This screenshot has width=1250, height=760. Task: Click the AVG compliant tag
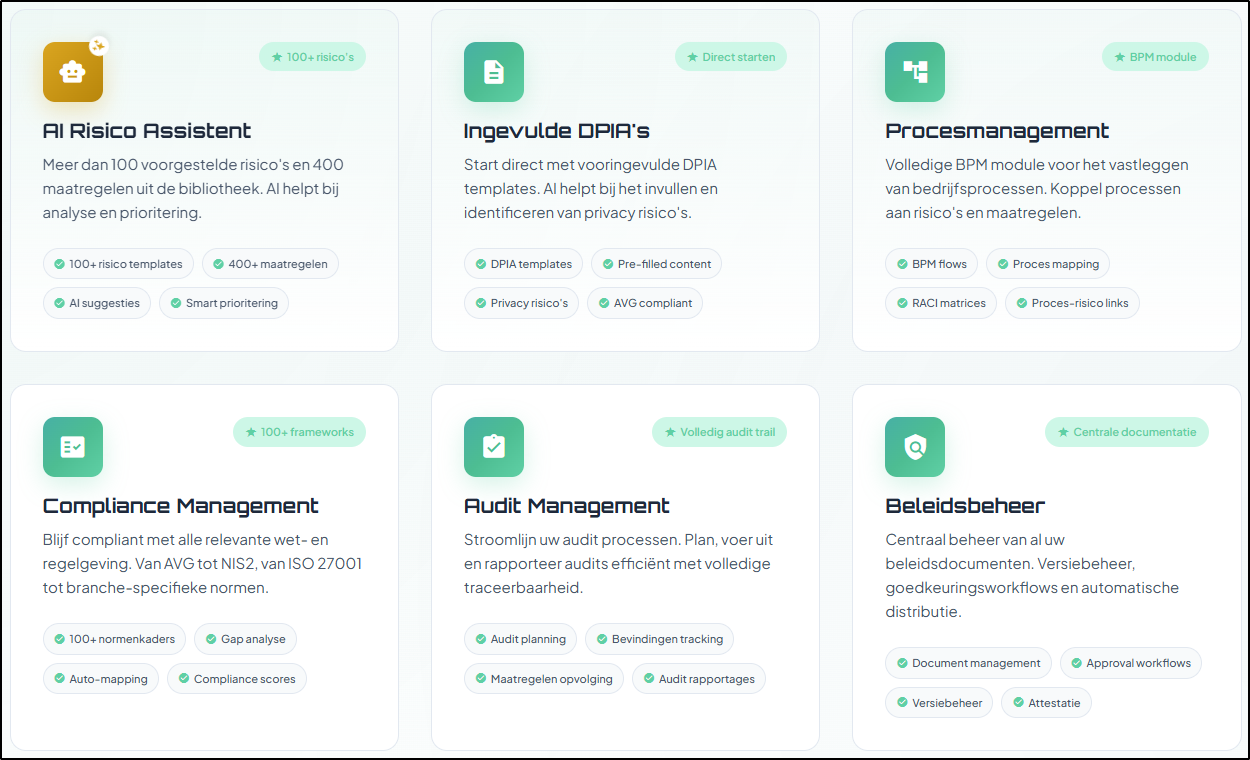pos(644,303)
